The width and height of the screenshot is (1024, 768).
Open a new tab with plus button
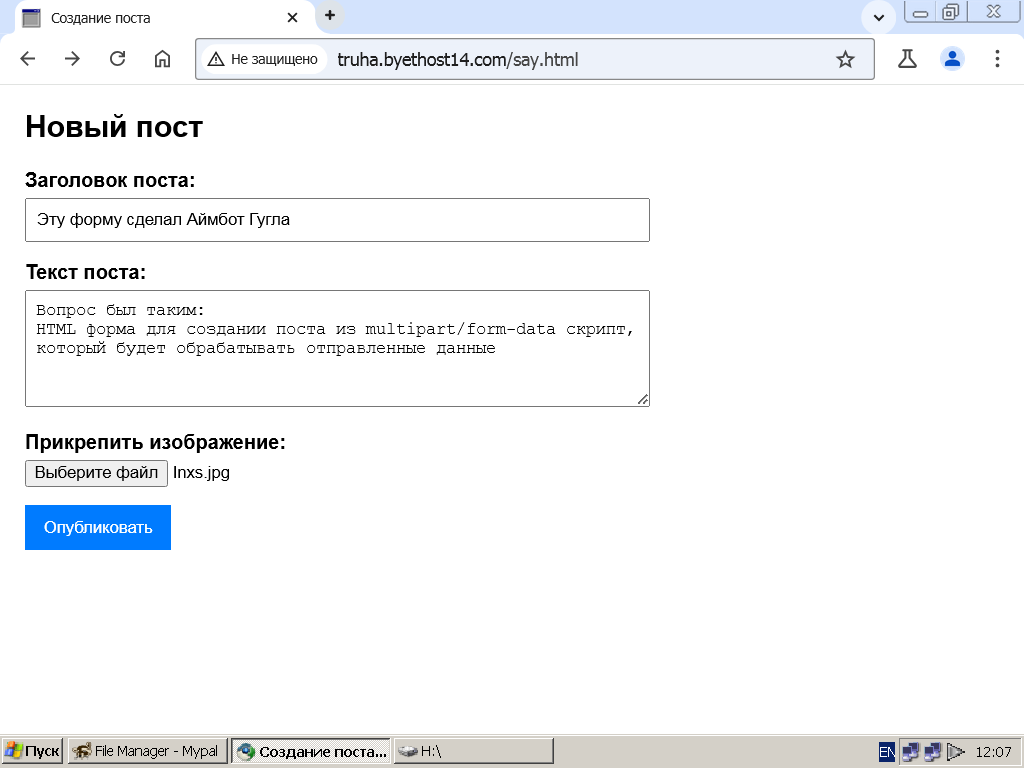click(x=330, y=16)
